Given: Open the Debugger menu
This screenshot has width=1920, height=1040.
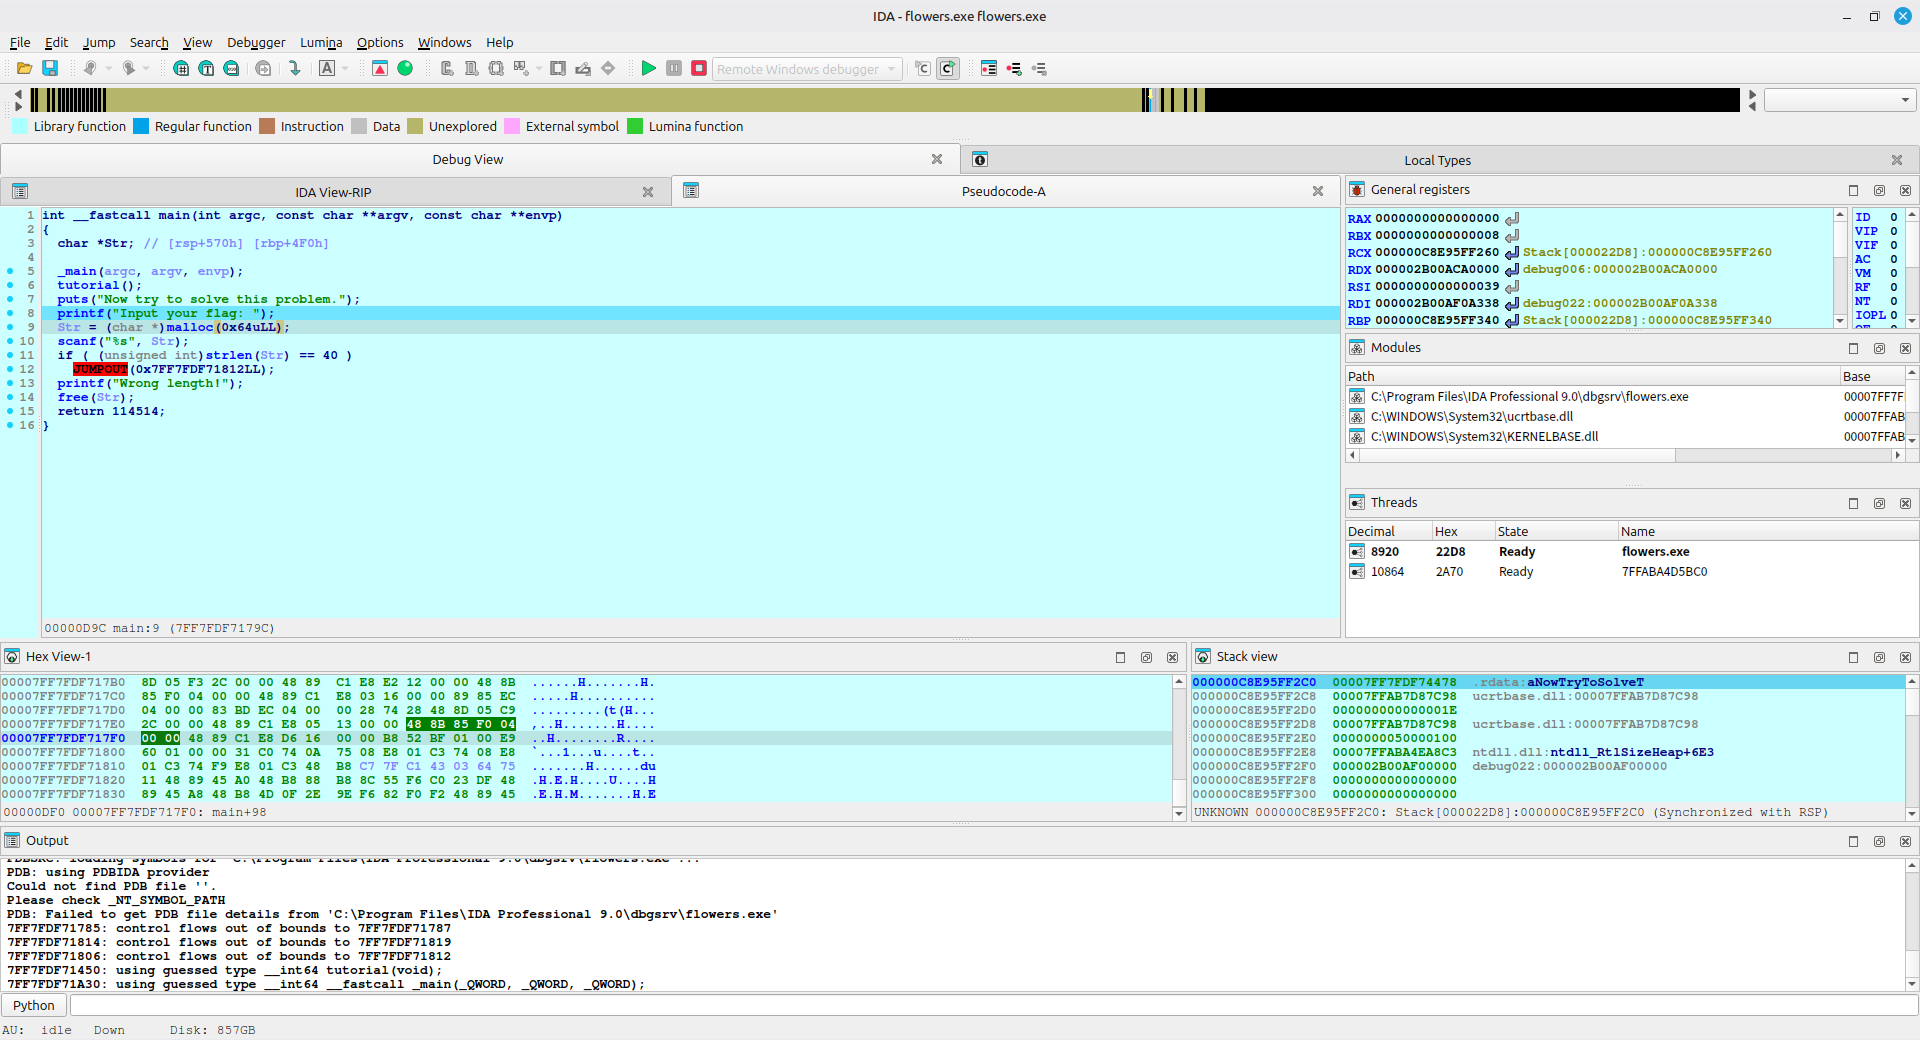Looking at the screenshot, I should tap(256, 42).
